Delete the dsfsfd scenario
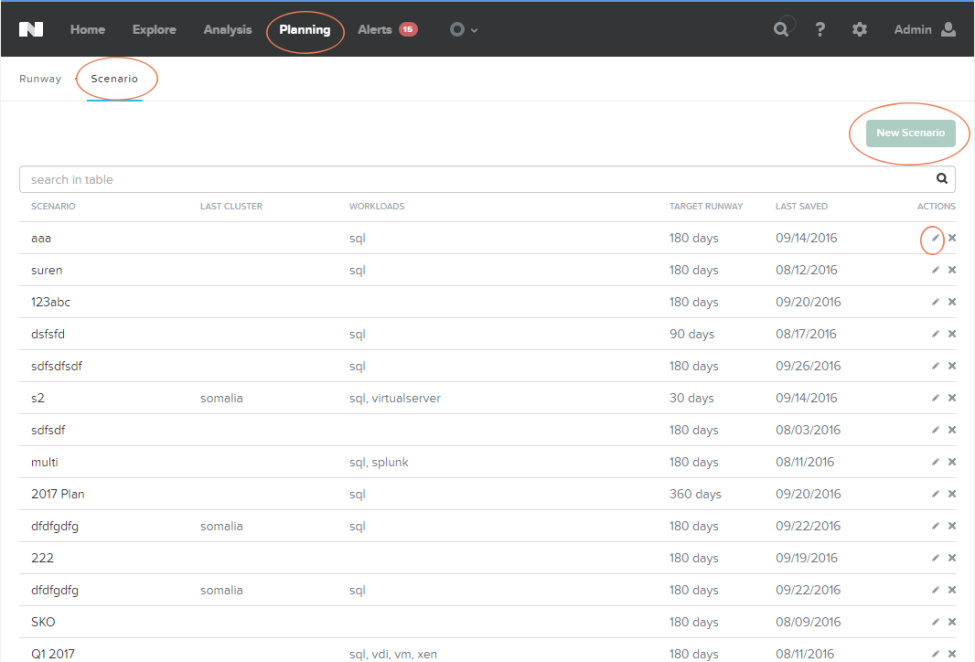 tap(952, 334)
